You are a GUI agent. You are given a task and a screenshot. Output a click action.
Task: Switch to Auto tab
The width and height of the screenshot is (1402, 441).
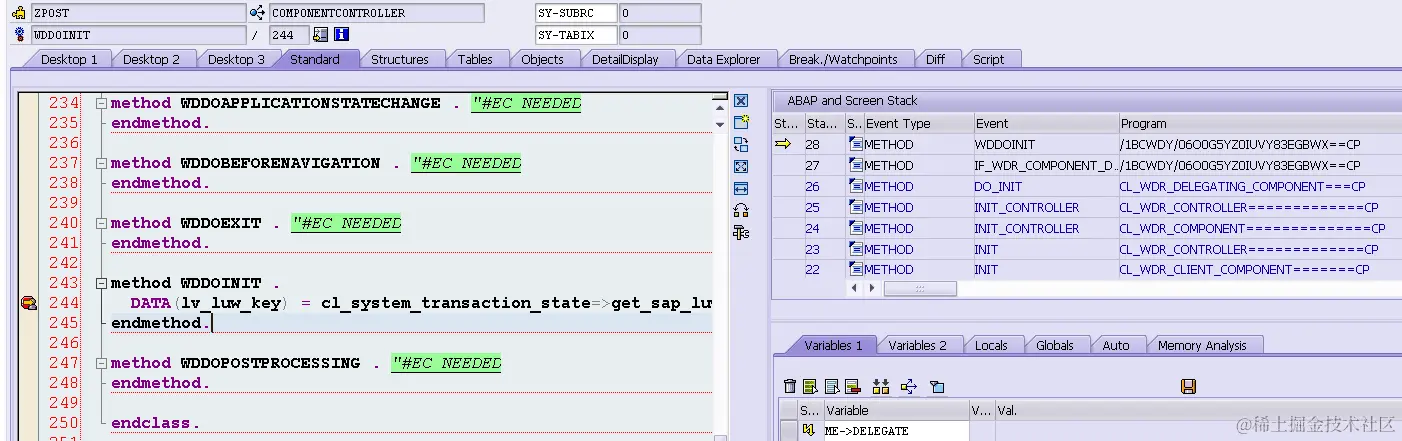click(1116, 345)
